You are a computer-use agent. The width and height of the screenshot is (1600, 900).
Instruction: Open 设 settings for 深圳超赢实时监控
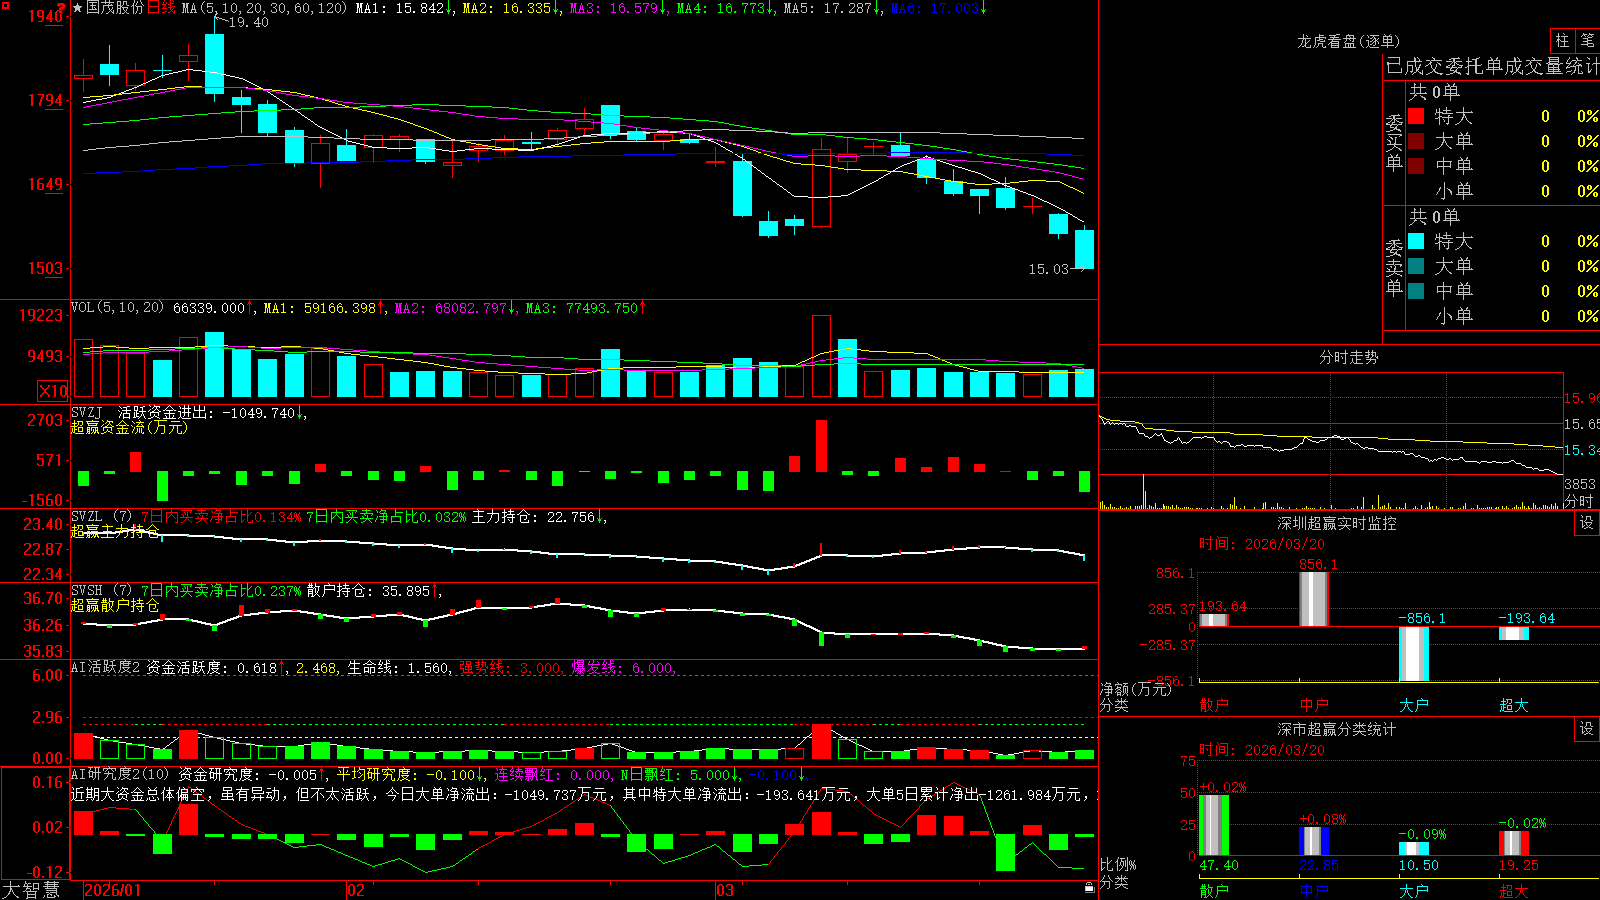(1587, 523)
